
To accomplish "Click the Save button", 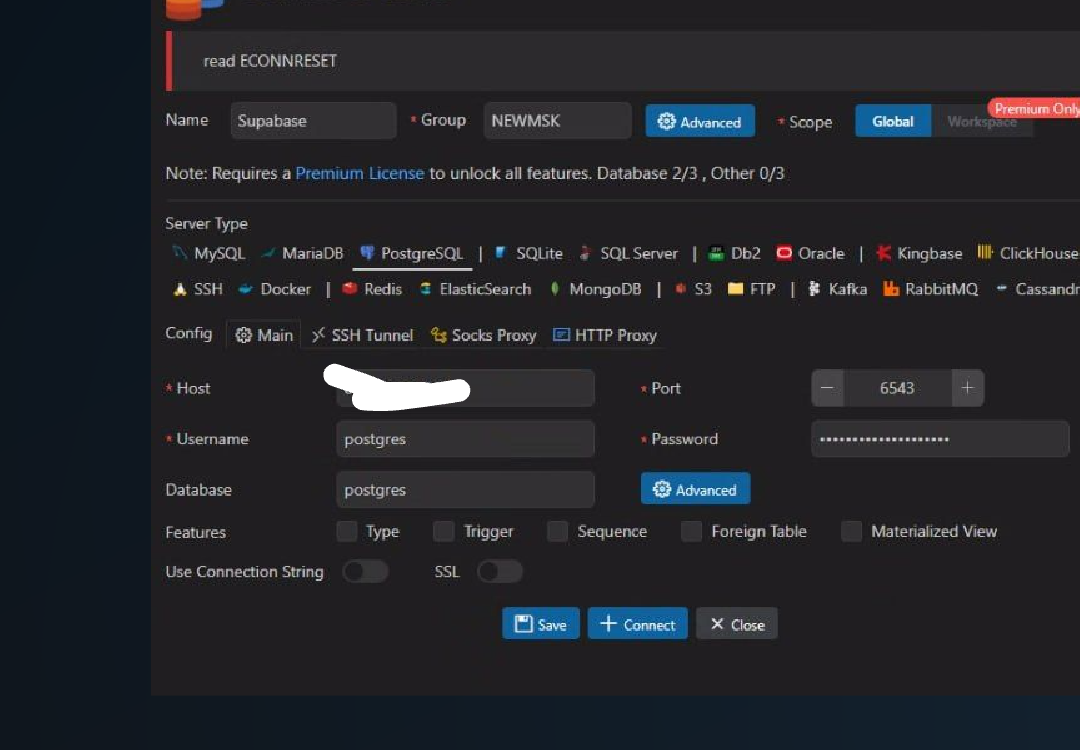I will 541,624.
